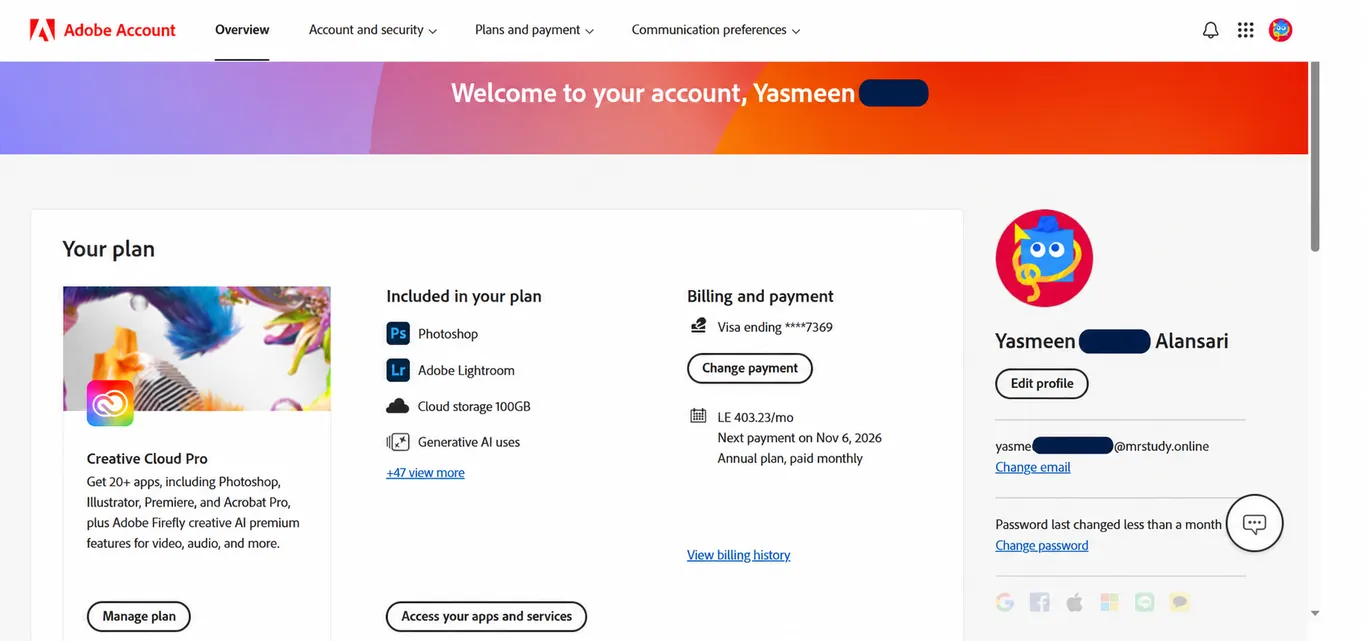Expand Plans and payment dropdown

click(x=534, y=30)
